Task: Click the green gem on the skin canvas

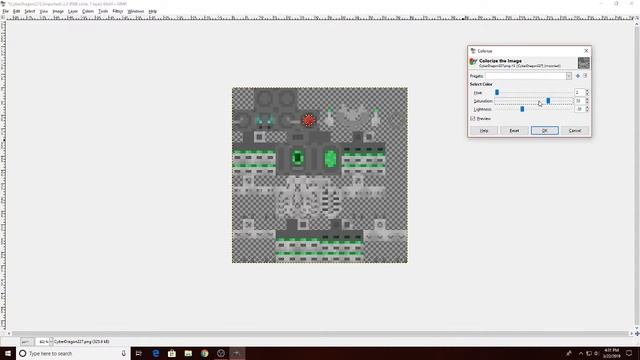Action: pyautogui.click(x=330, y=159)
